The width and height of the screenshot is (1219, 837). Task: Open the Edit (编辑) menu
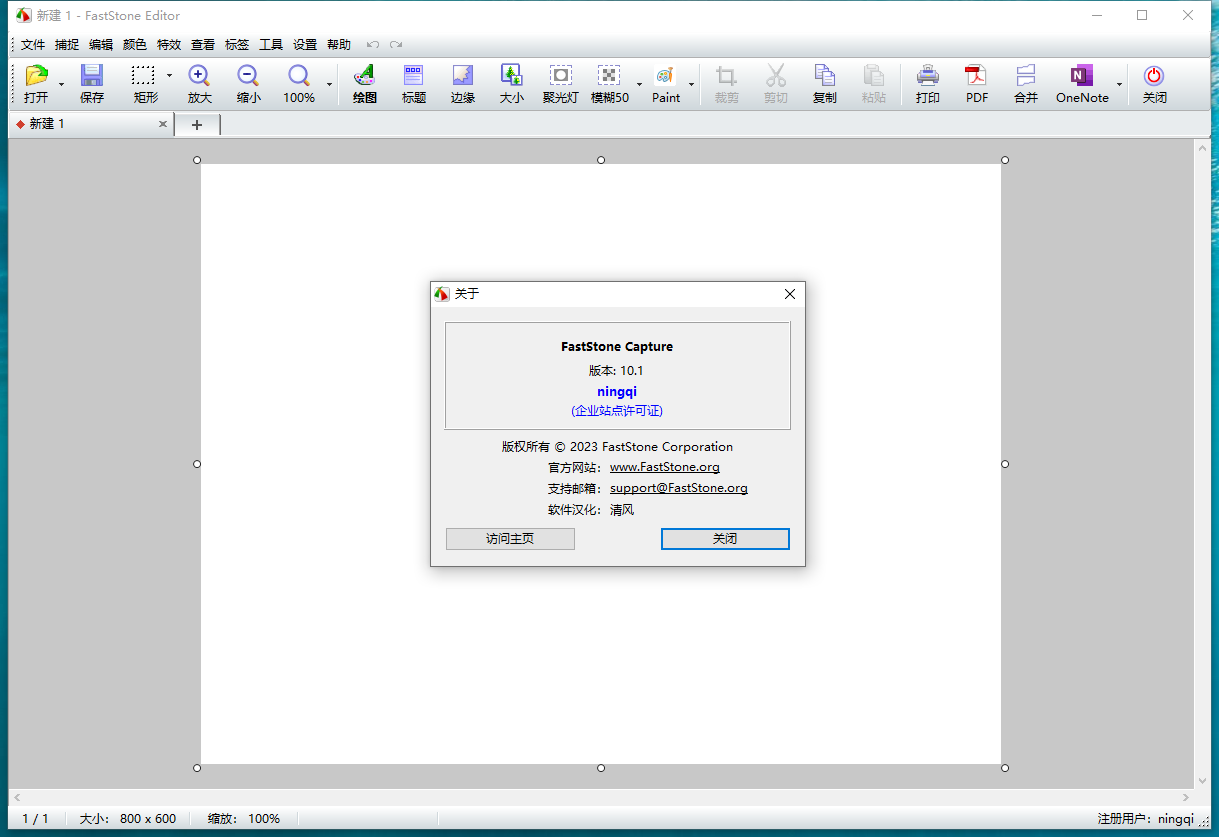[x=101, y=45]
